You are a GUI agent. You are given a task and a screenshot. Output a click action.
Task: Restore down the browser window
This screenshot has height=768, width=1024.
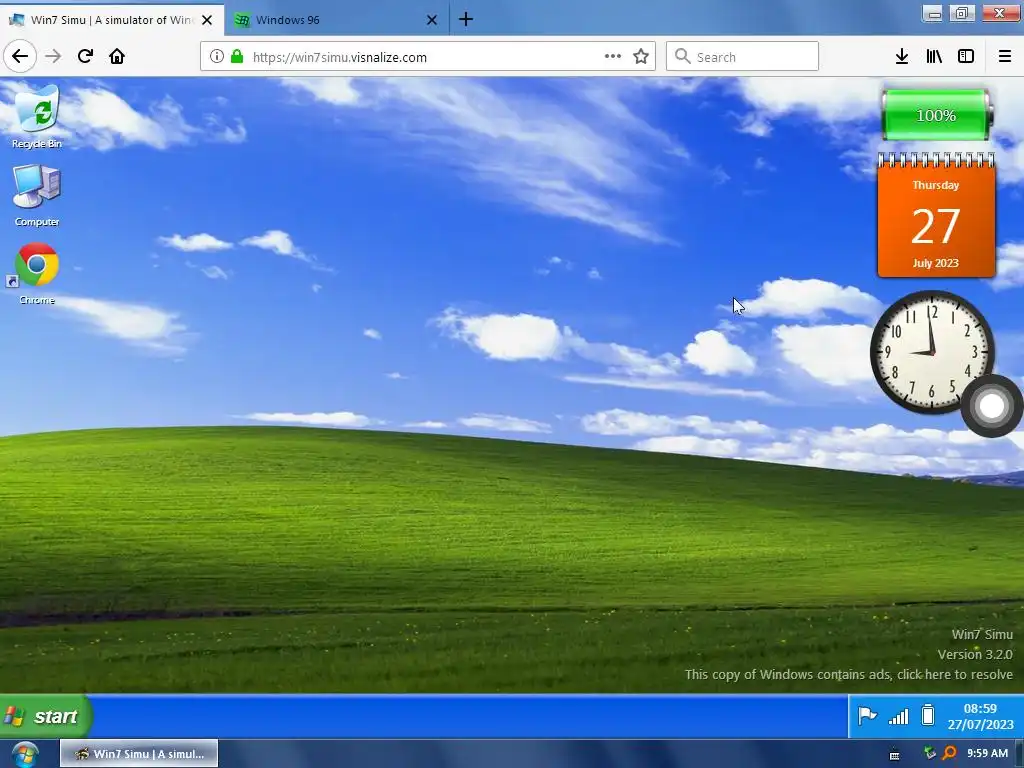pos(962,13)
